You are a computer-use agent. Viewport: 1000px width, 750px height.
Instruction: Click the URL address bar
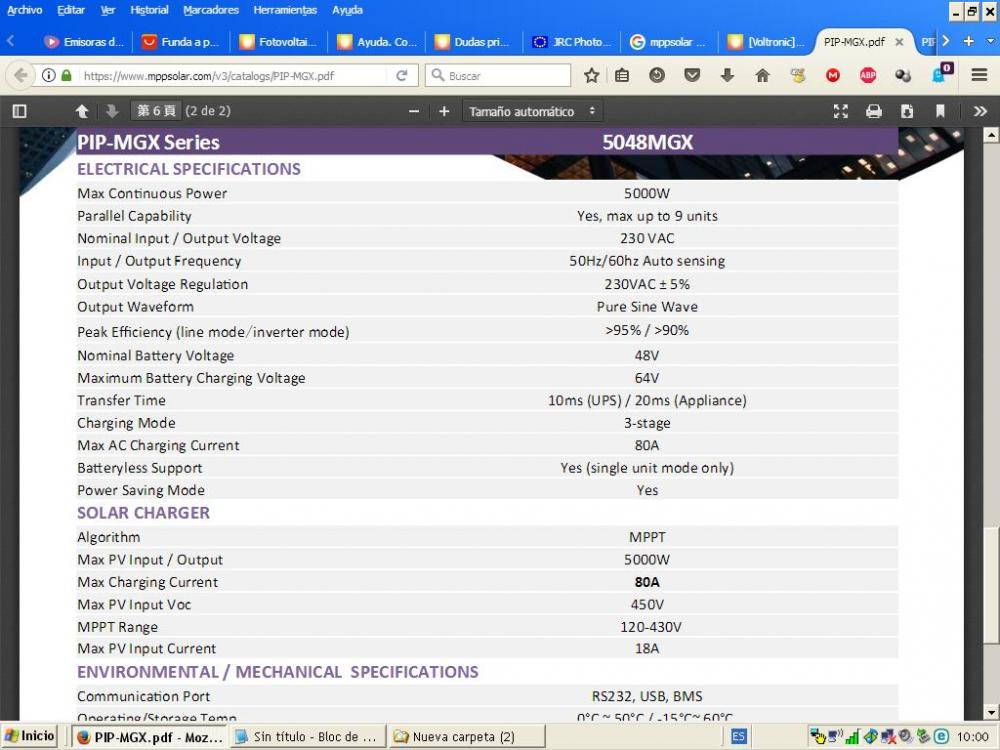233,76
